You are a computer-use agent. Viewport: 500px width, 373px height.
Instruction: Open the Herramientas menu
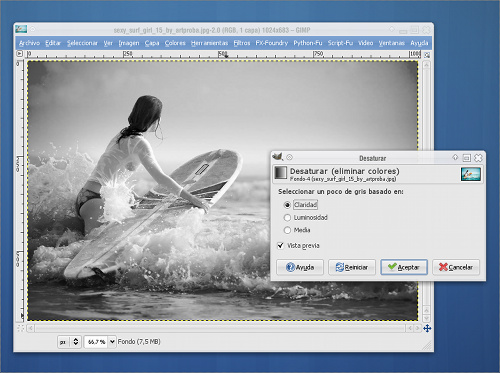click(x=209, y=43)
